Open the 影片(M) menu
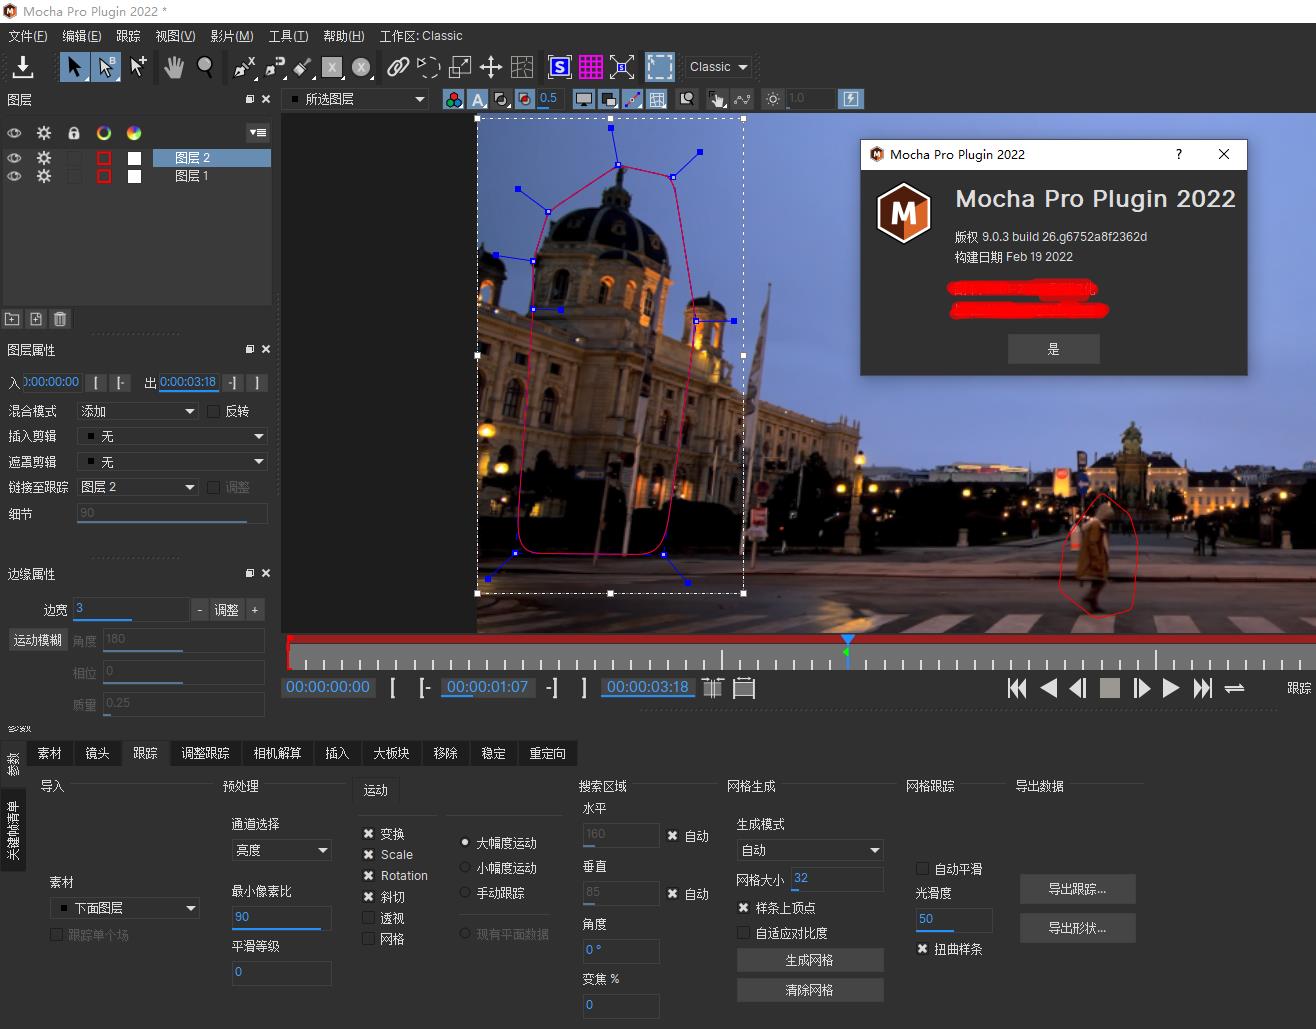The image size is (1316, 1029). [x=232, y=36]
